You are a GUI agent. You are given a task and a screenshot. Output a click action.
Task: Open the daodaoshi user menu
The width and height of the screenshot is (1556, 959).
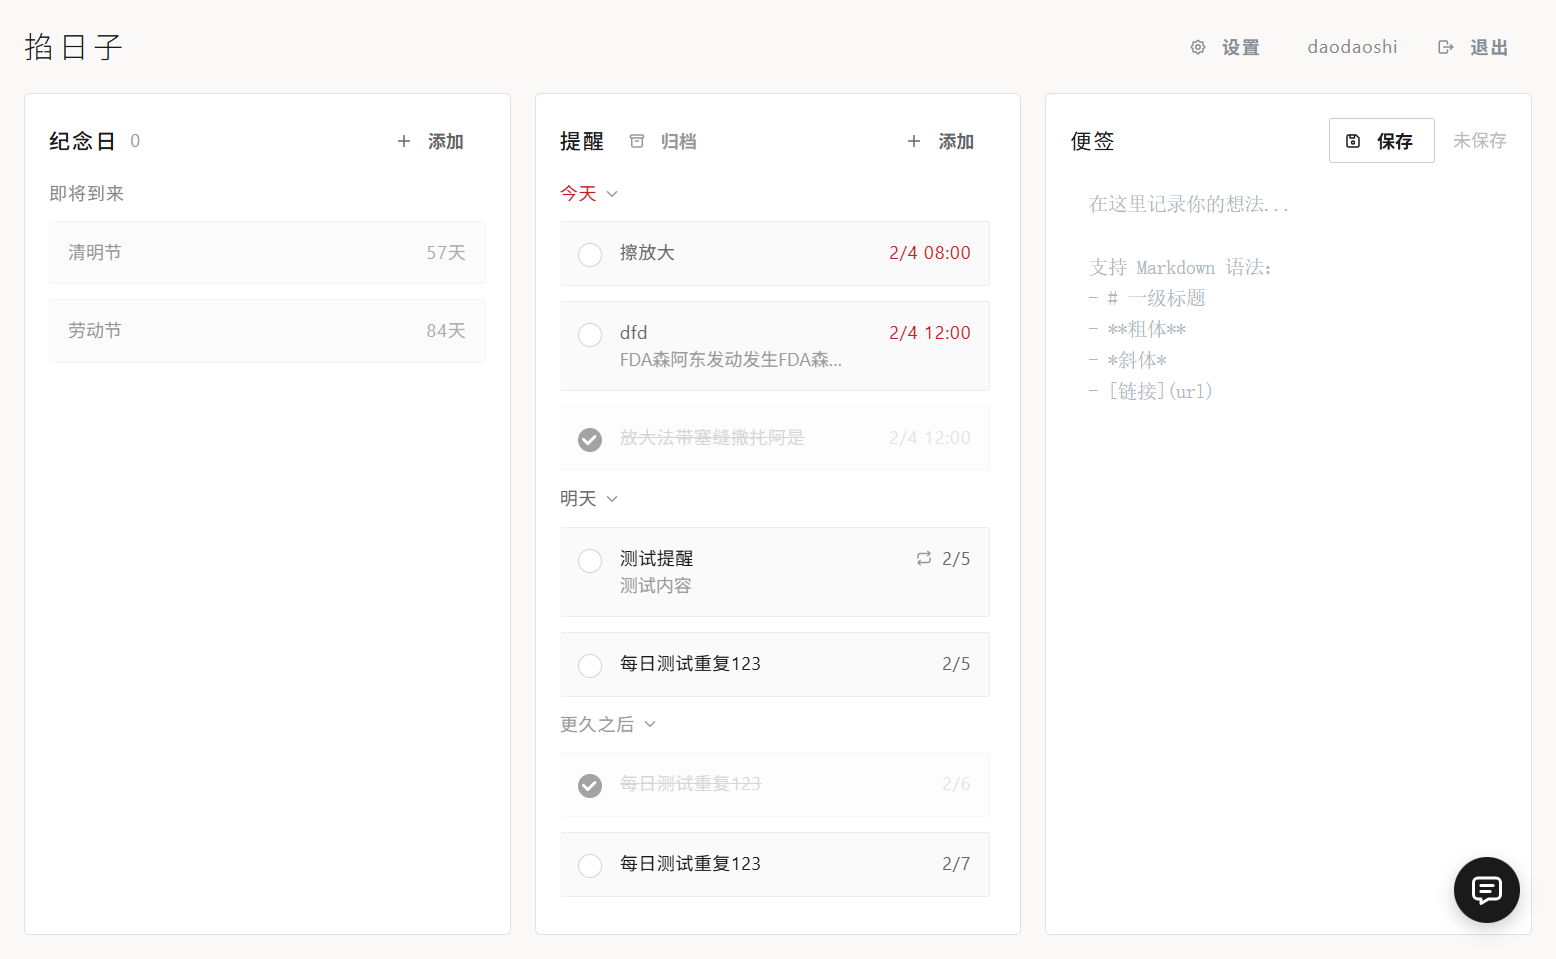1352,47
